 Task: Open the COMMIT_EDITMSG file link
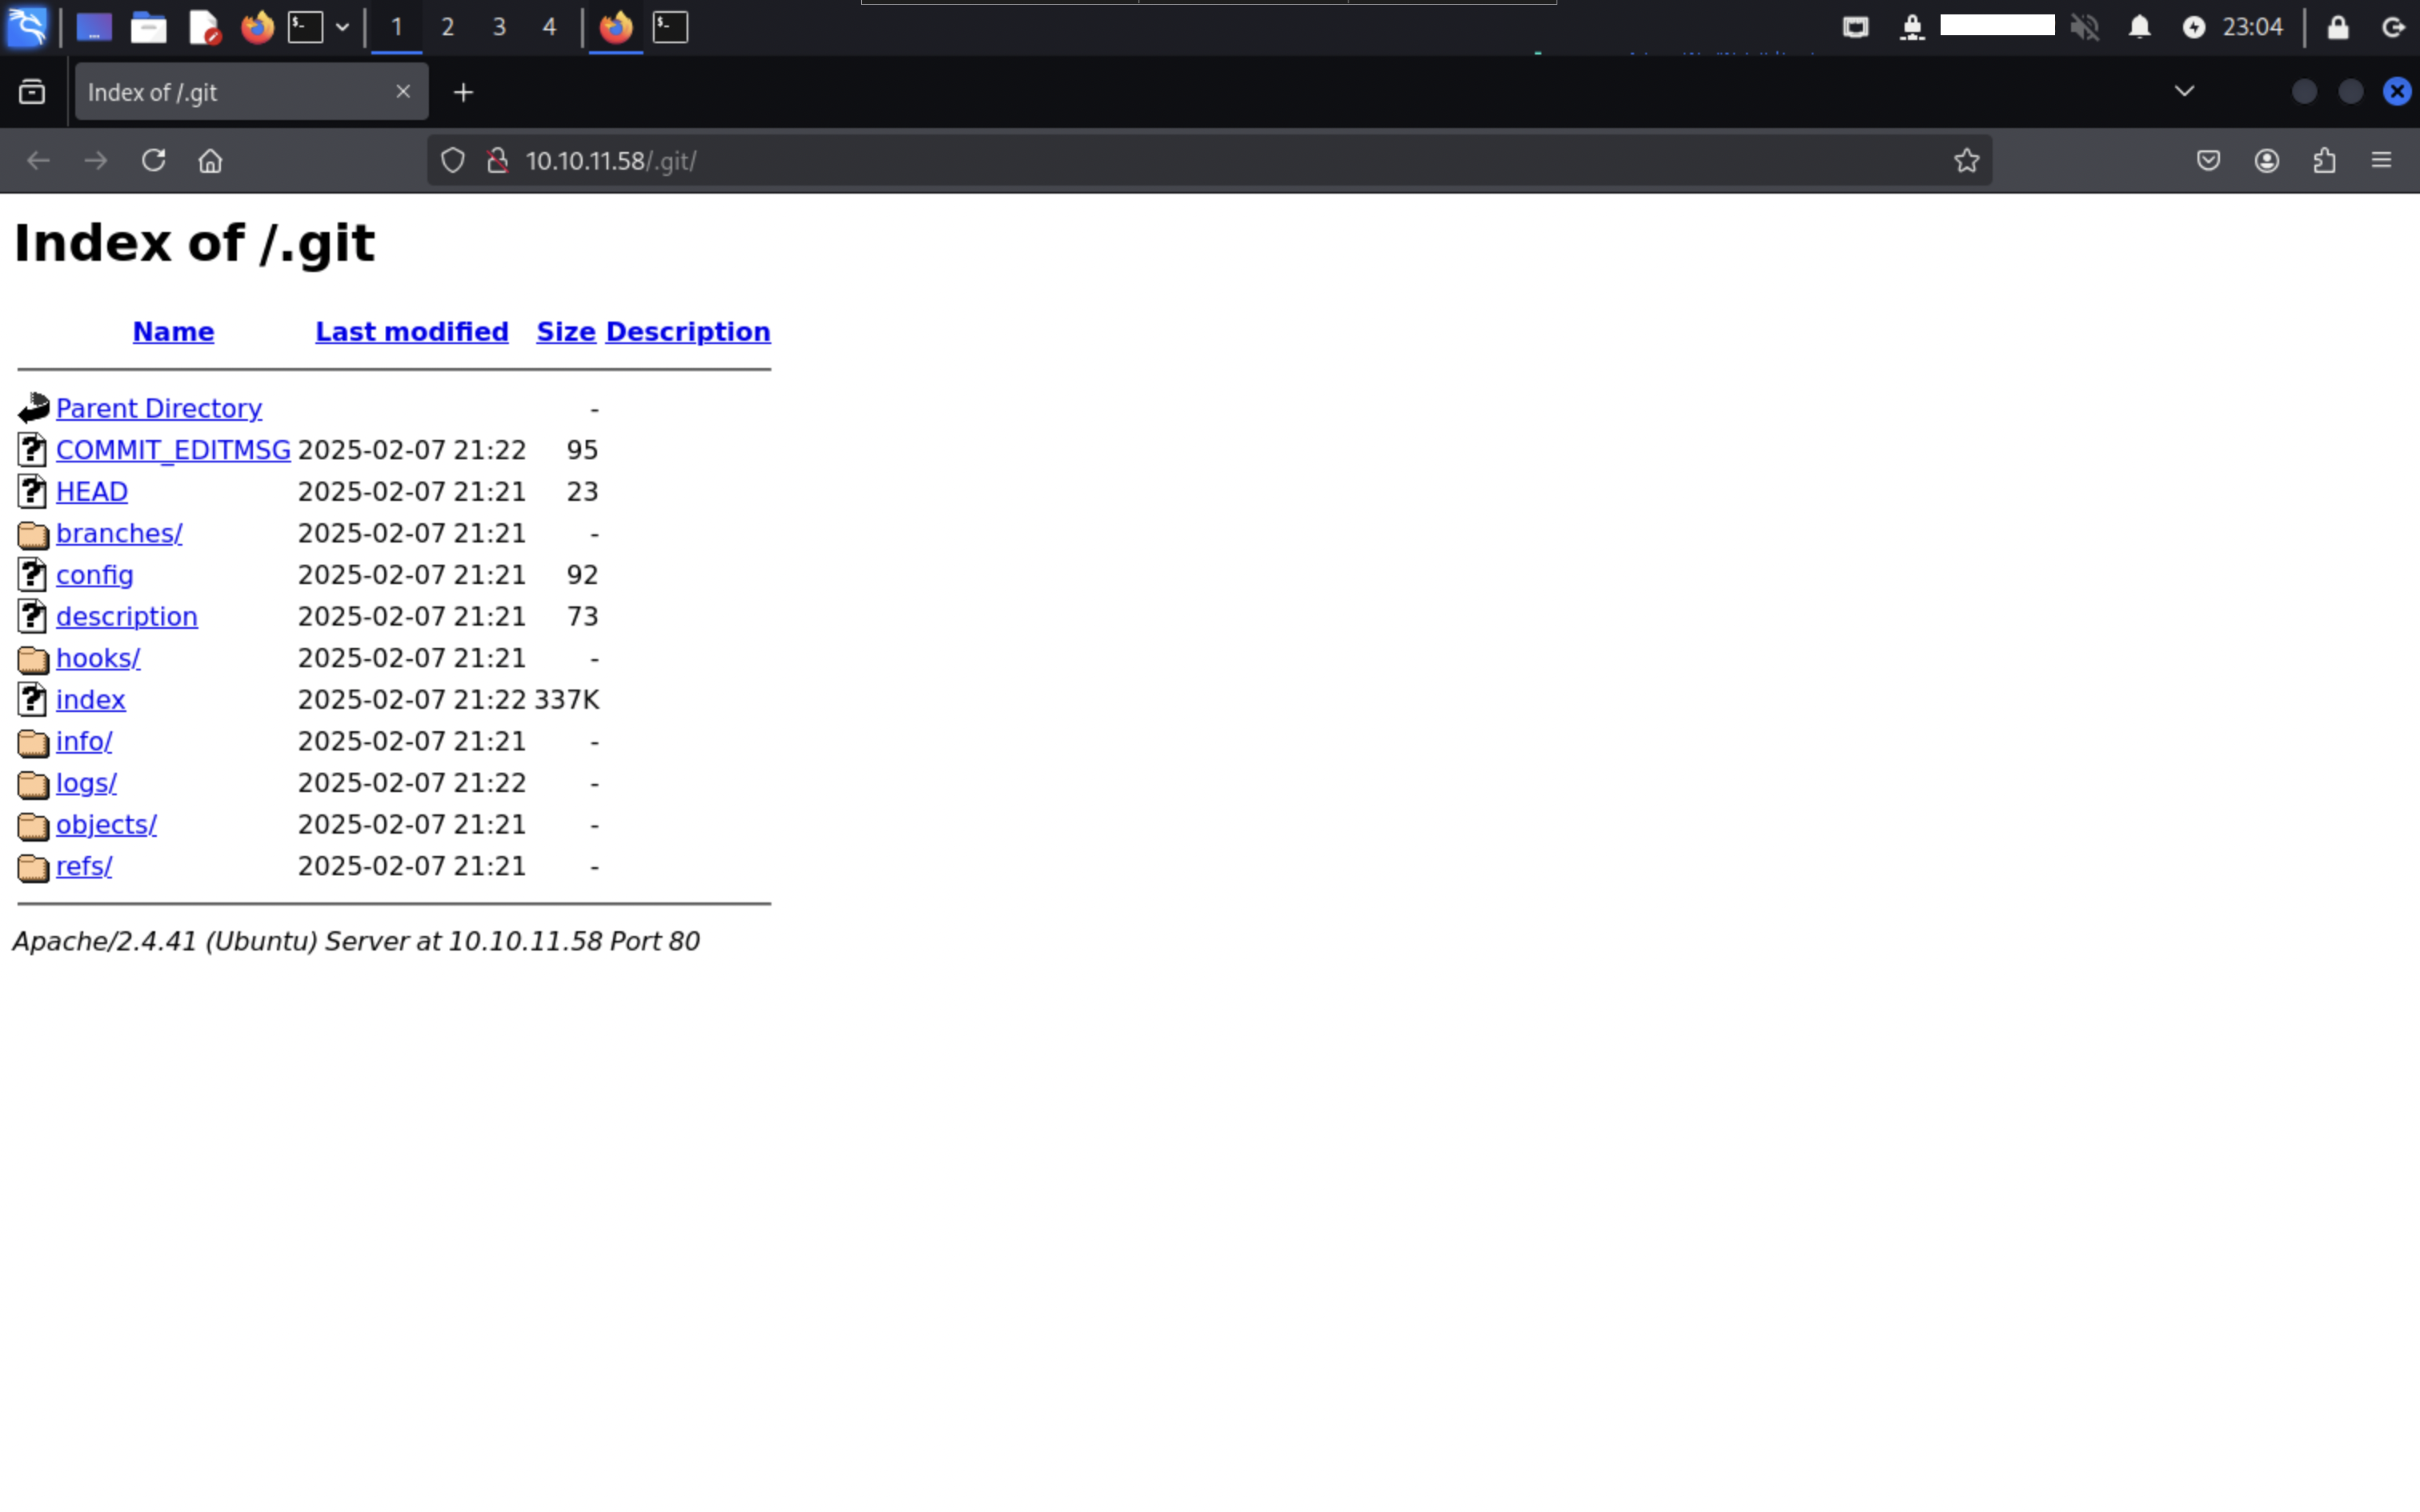tap(173, 450)
